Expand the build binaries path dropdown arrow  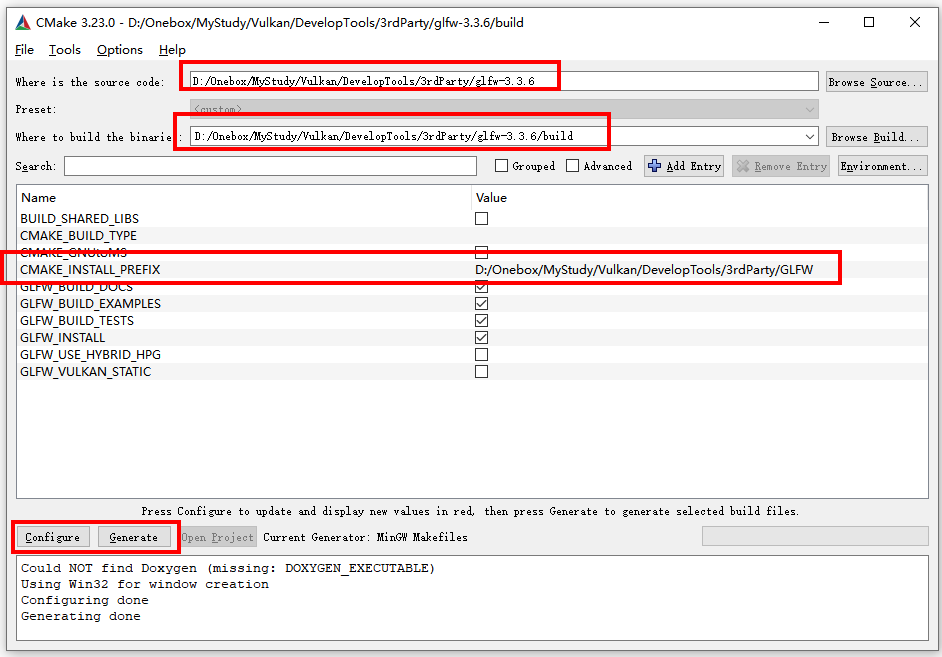click(810, 136)
